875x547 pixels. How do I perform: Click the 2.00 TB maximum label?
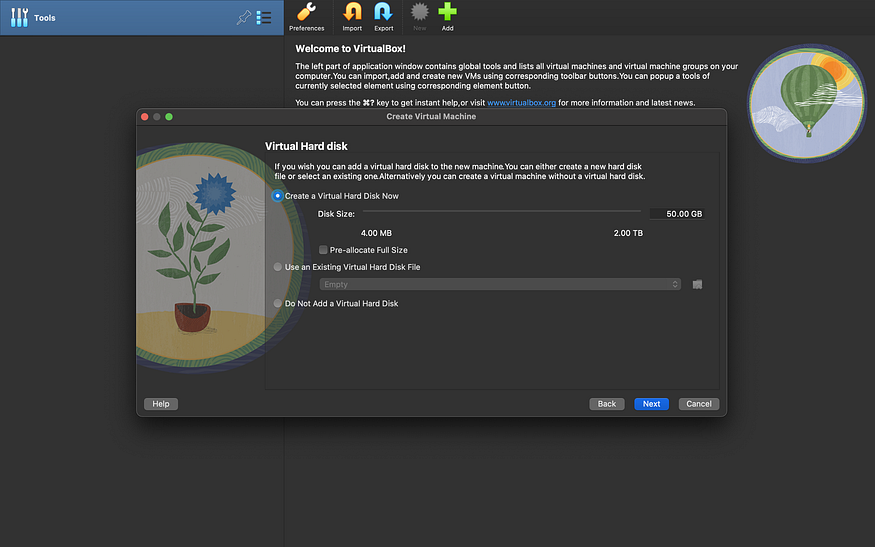(x=628, y=233)
